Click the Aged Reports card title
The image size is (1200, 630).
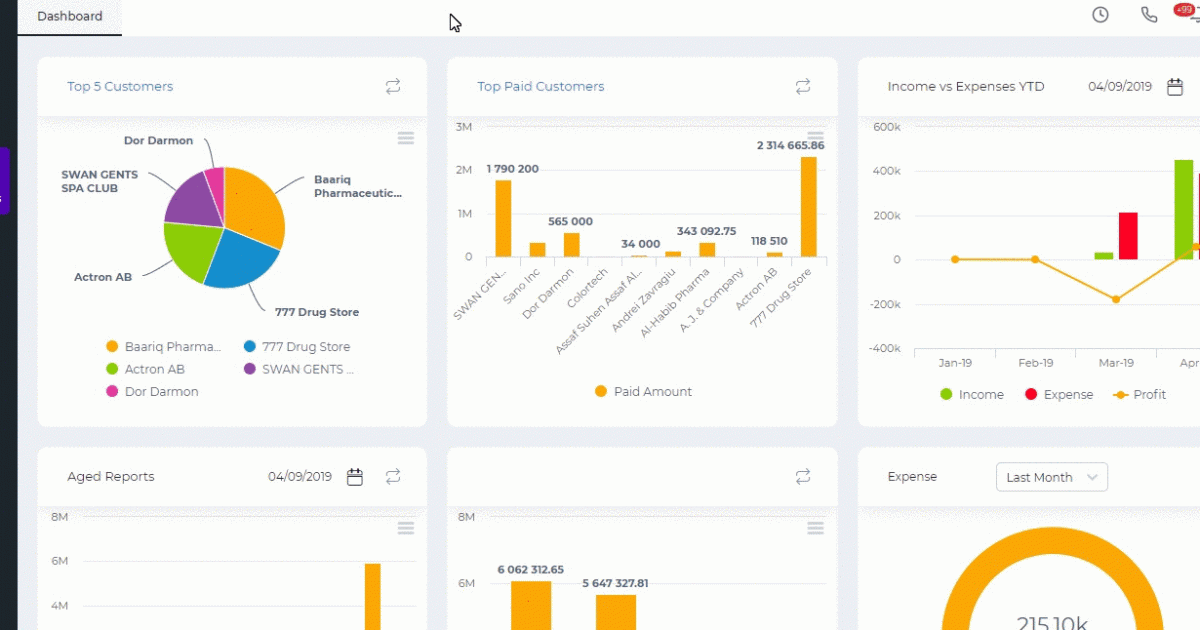(x=111, y=477)
